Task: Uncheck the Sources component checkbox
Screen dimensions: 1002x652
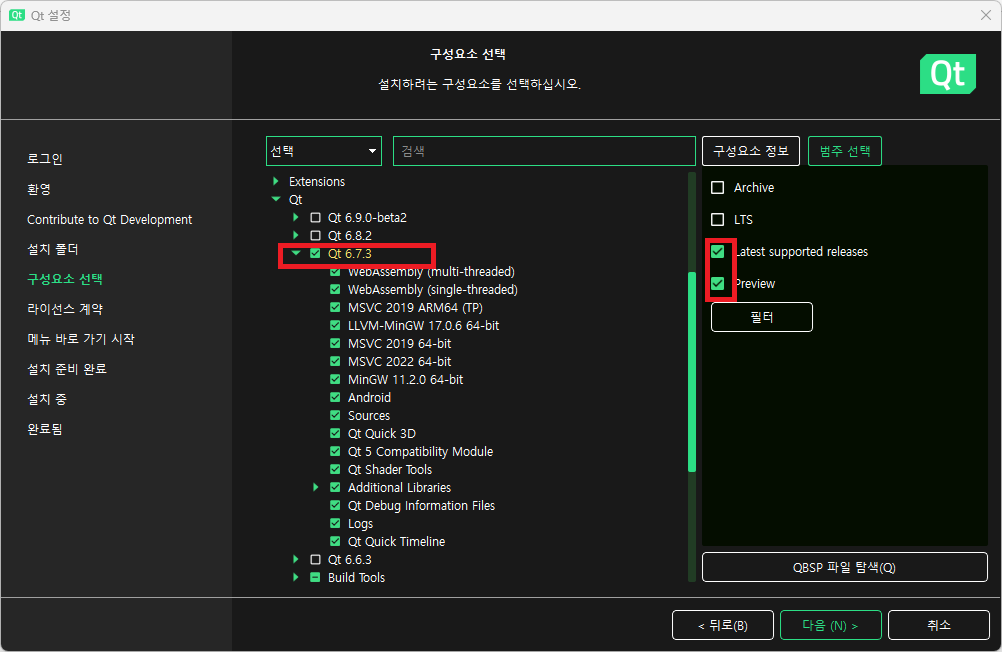Action: (x=335, y=415)
